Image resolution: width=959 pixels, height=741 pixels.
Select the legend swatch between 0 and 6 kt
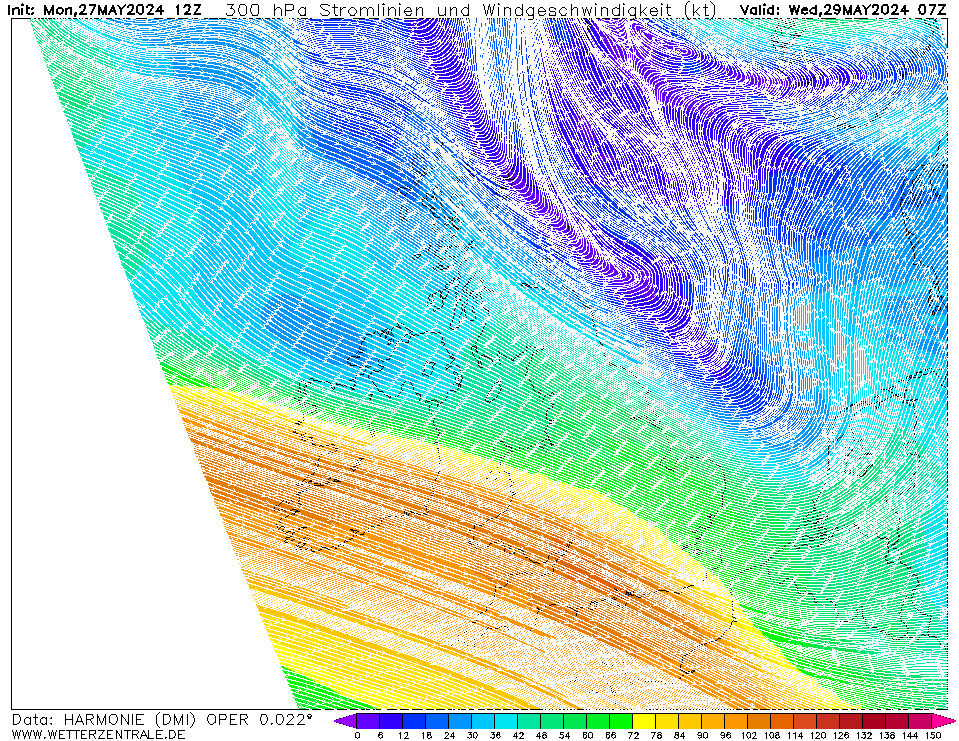coord(368,721)
